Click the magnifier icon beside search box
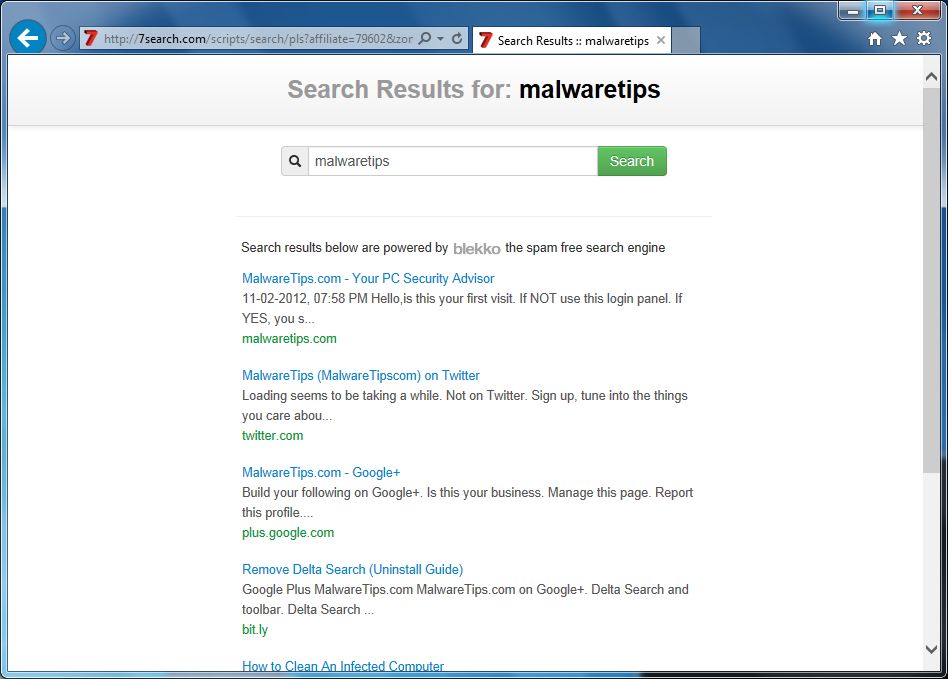The width and height of the screenshot is (948, 679). 295,161
